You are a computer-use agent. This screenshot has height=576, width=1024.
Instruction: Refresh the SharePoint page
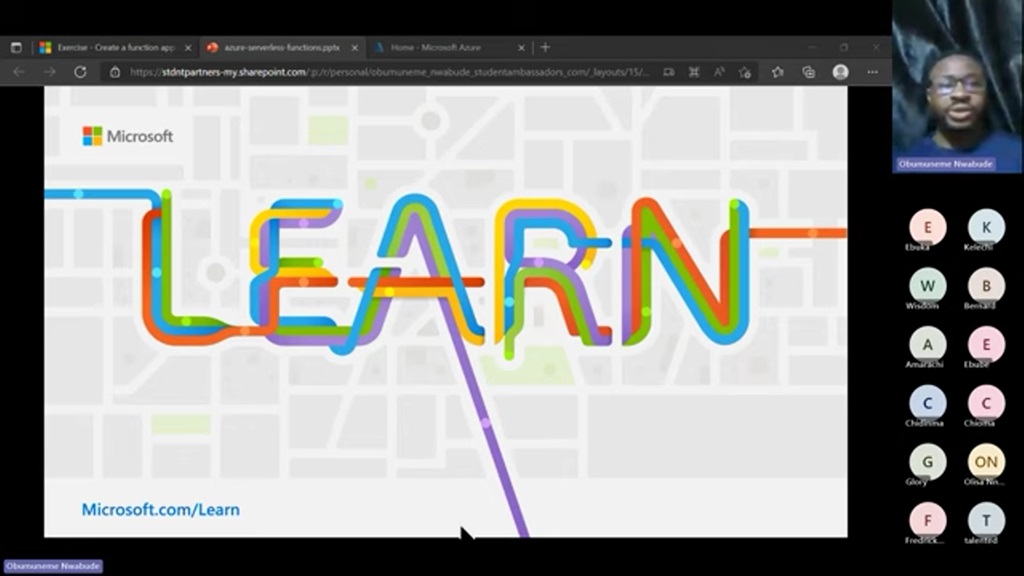tap(80, 72)
